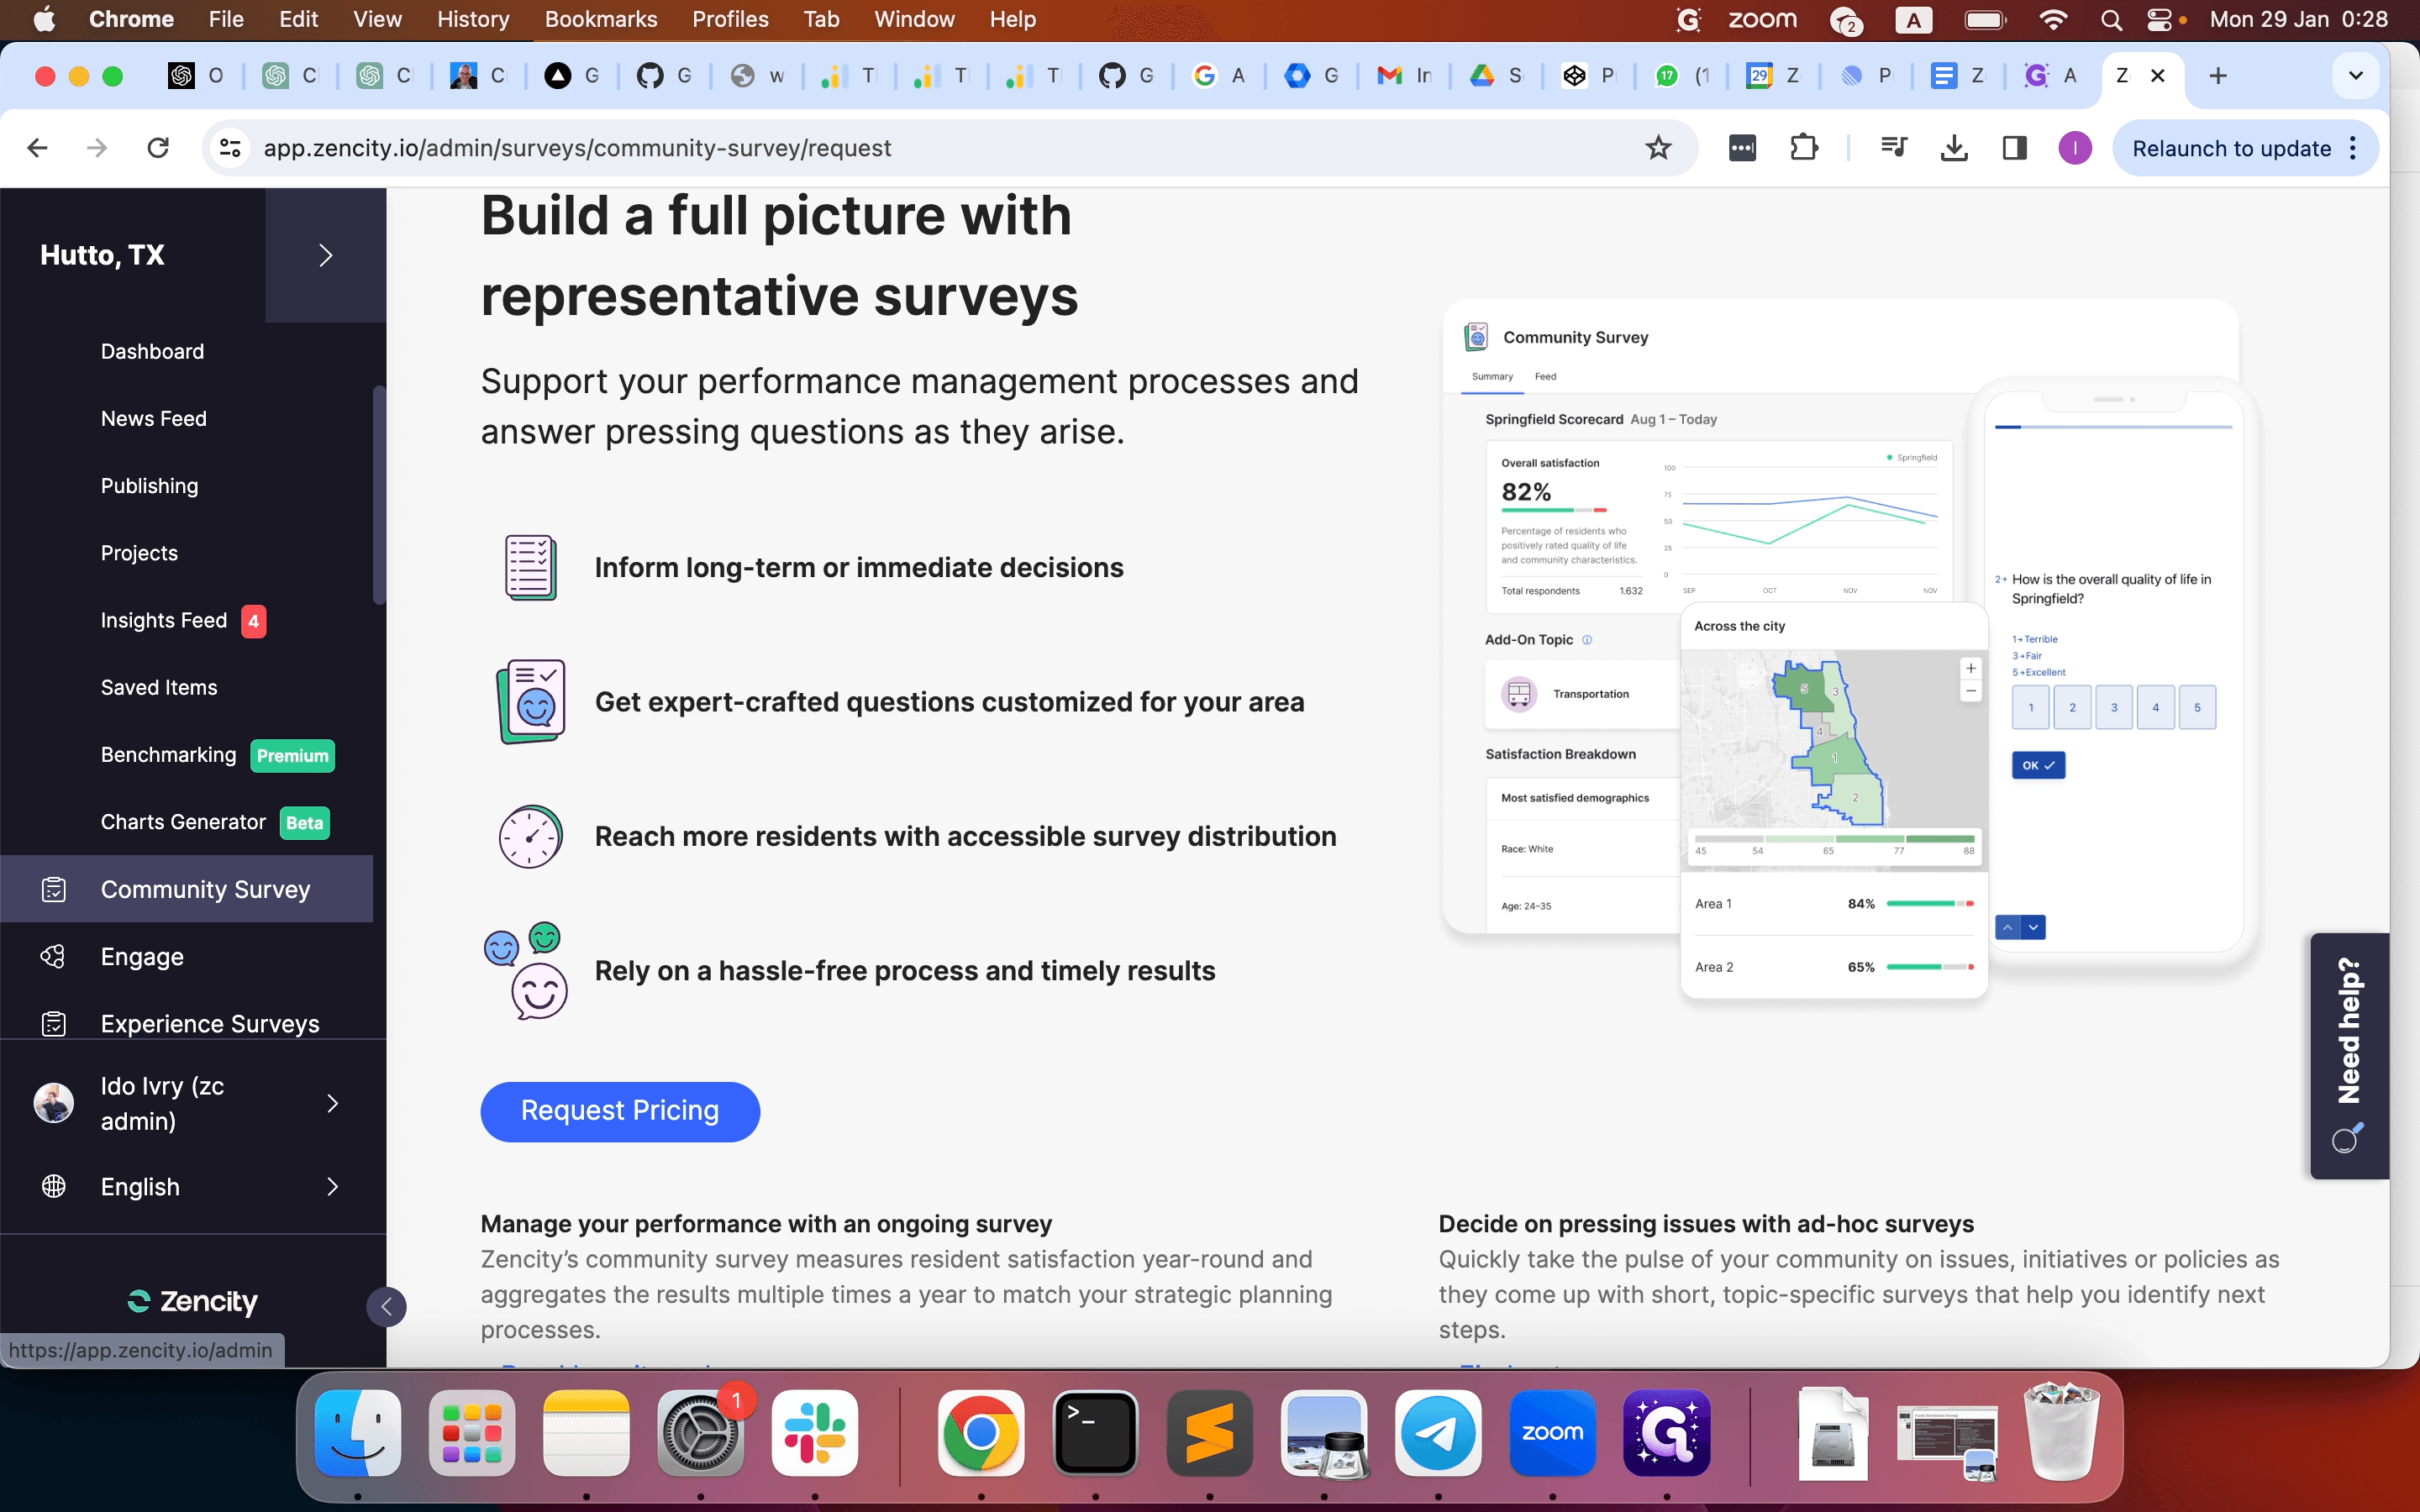Open Sublime Text from the Dock

point(1210,1432)
